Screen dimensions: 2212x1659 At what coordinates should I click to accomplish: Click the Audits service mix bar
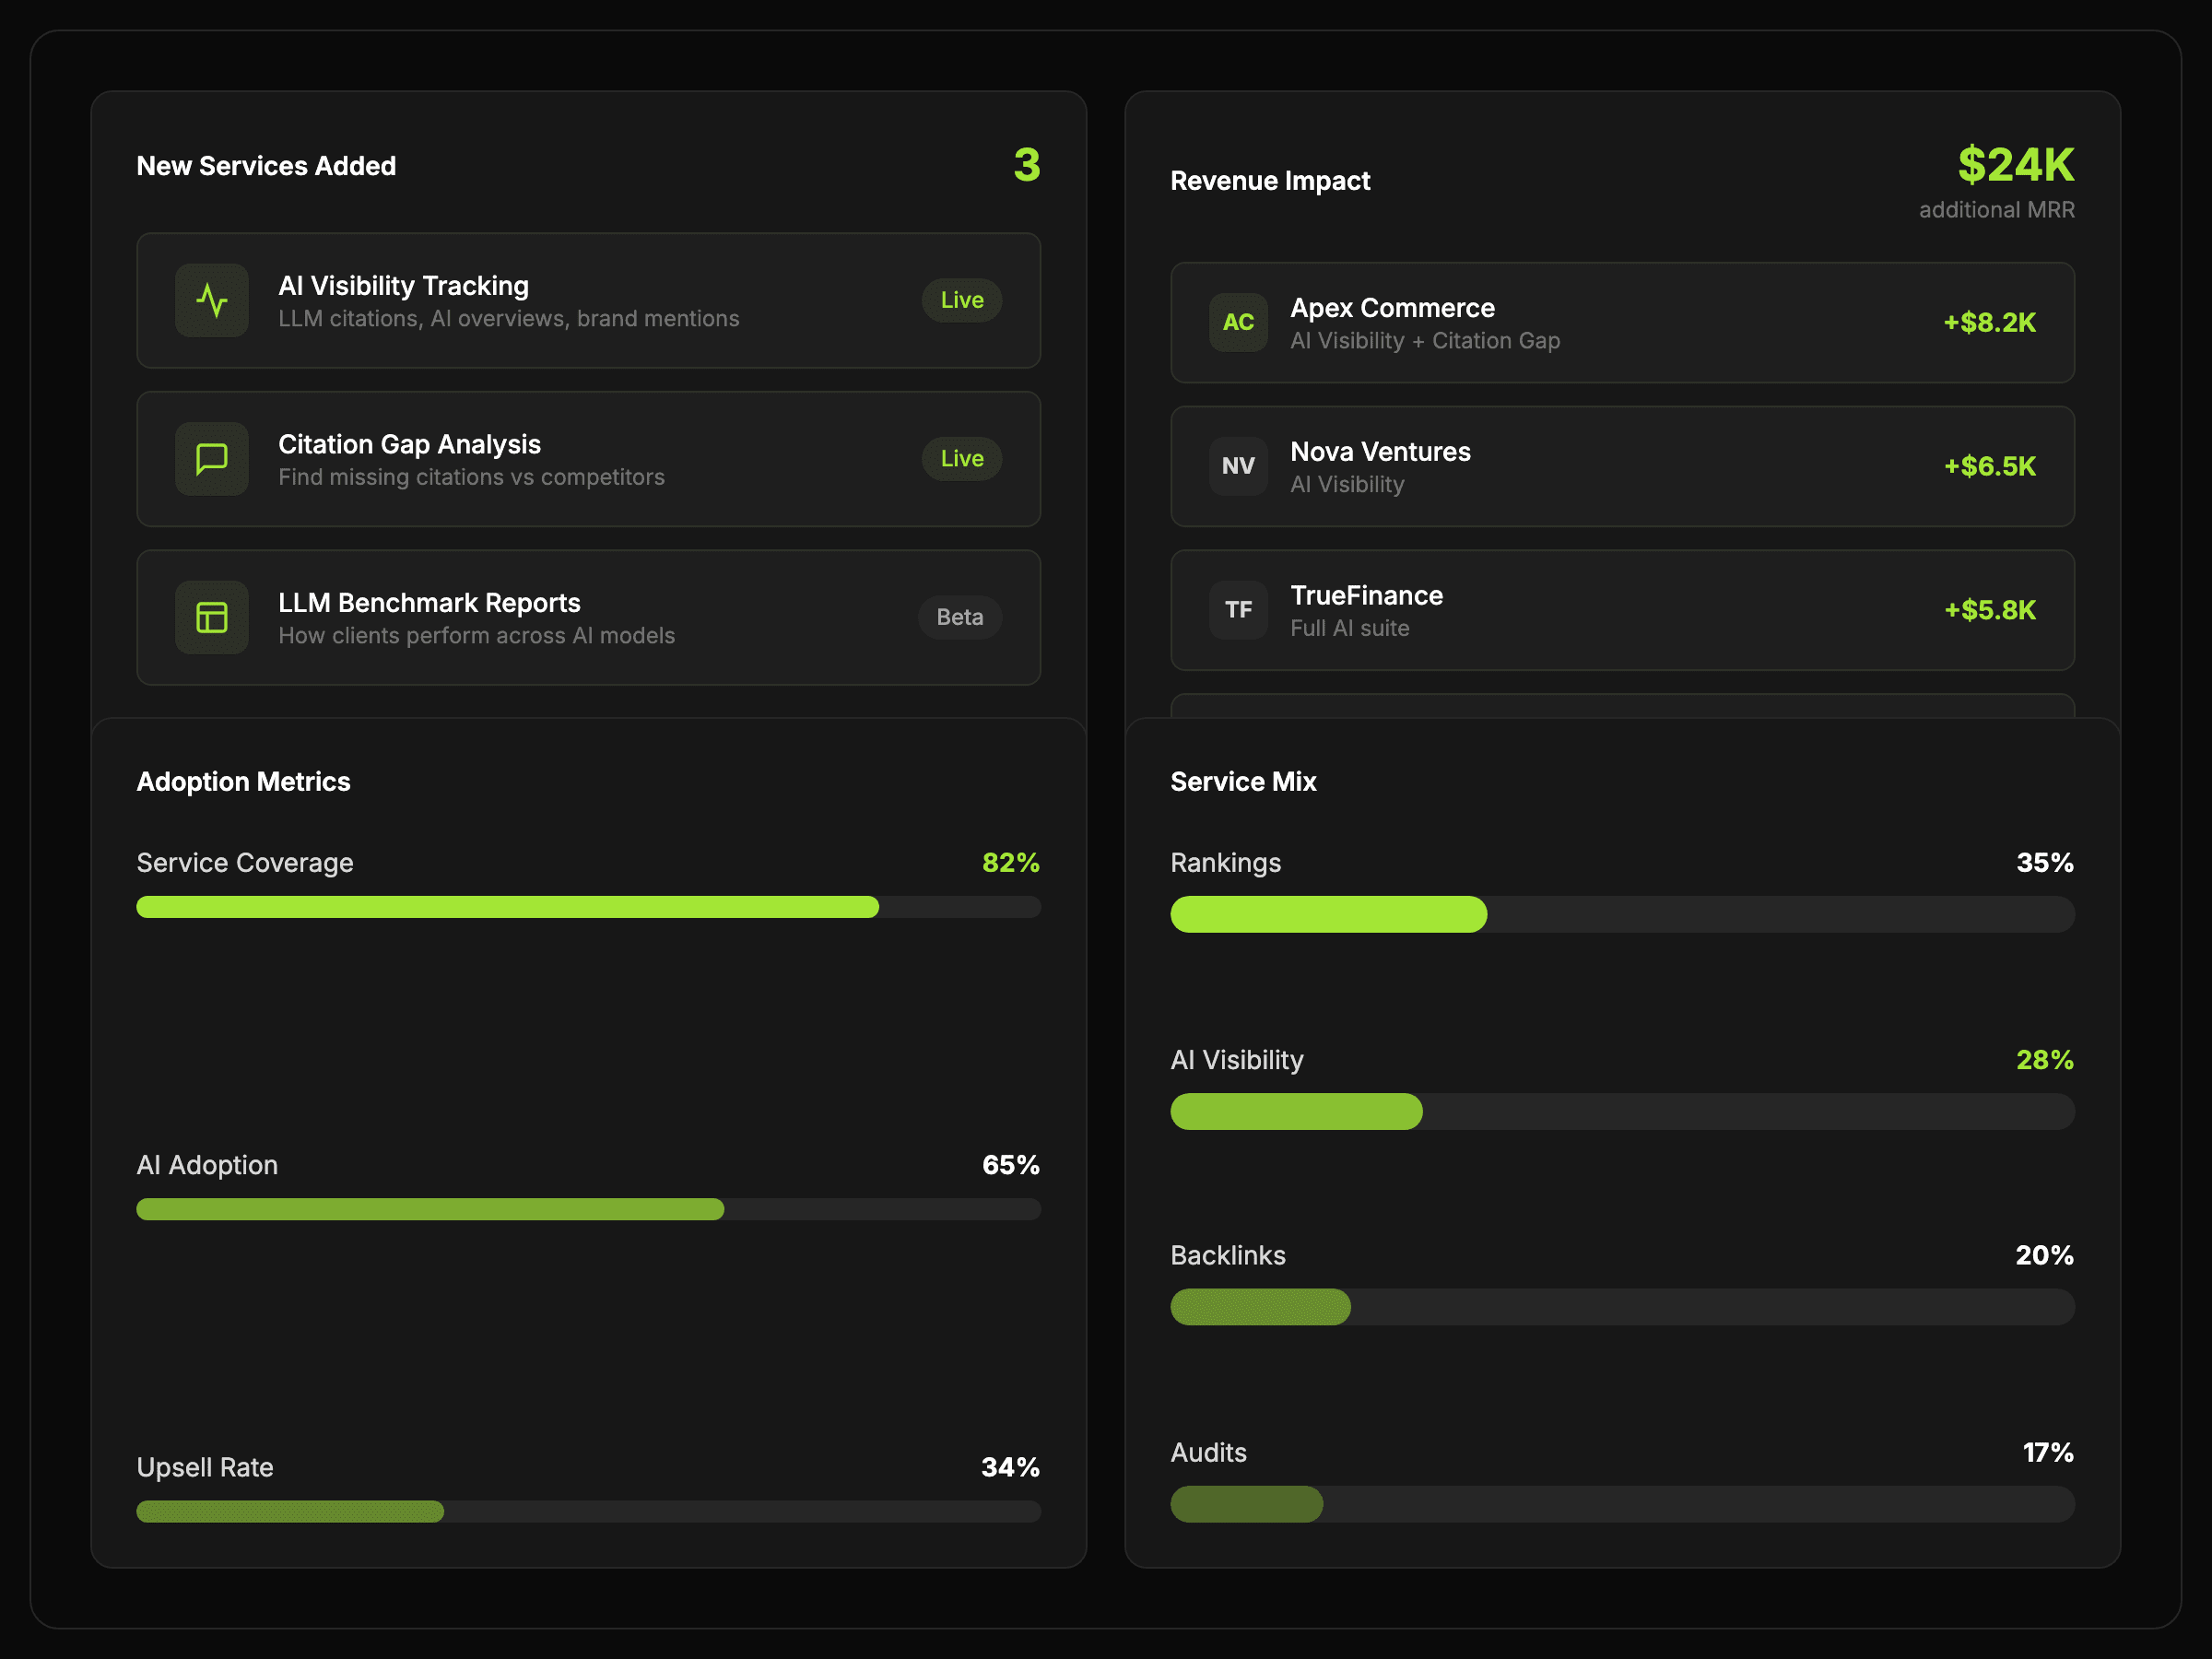click(1622, 1504)
